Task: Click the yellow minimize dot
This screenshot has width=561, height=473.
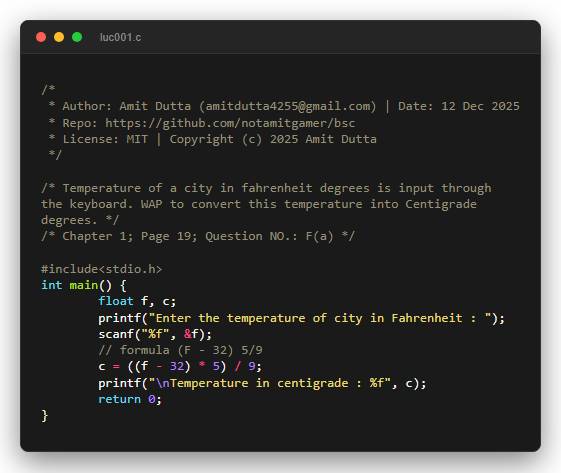Action: click(59, 37)
